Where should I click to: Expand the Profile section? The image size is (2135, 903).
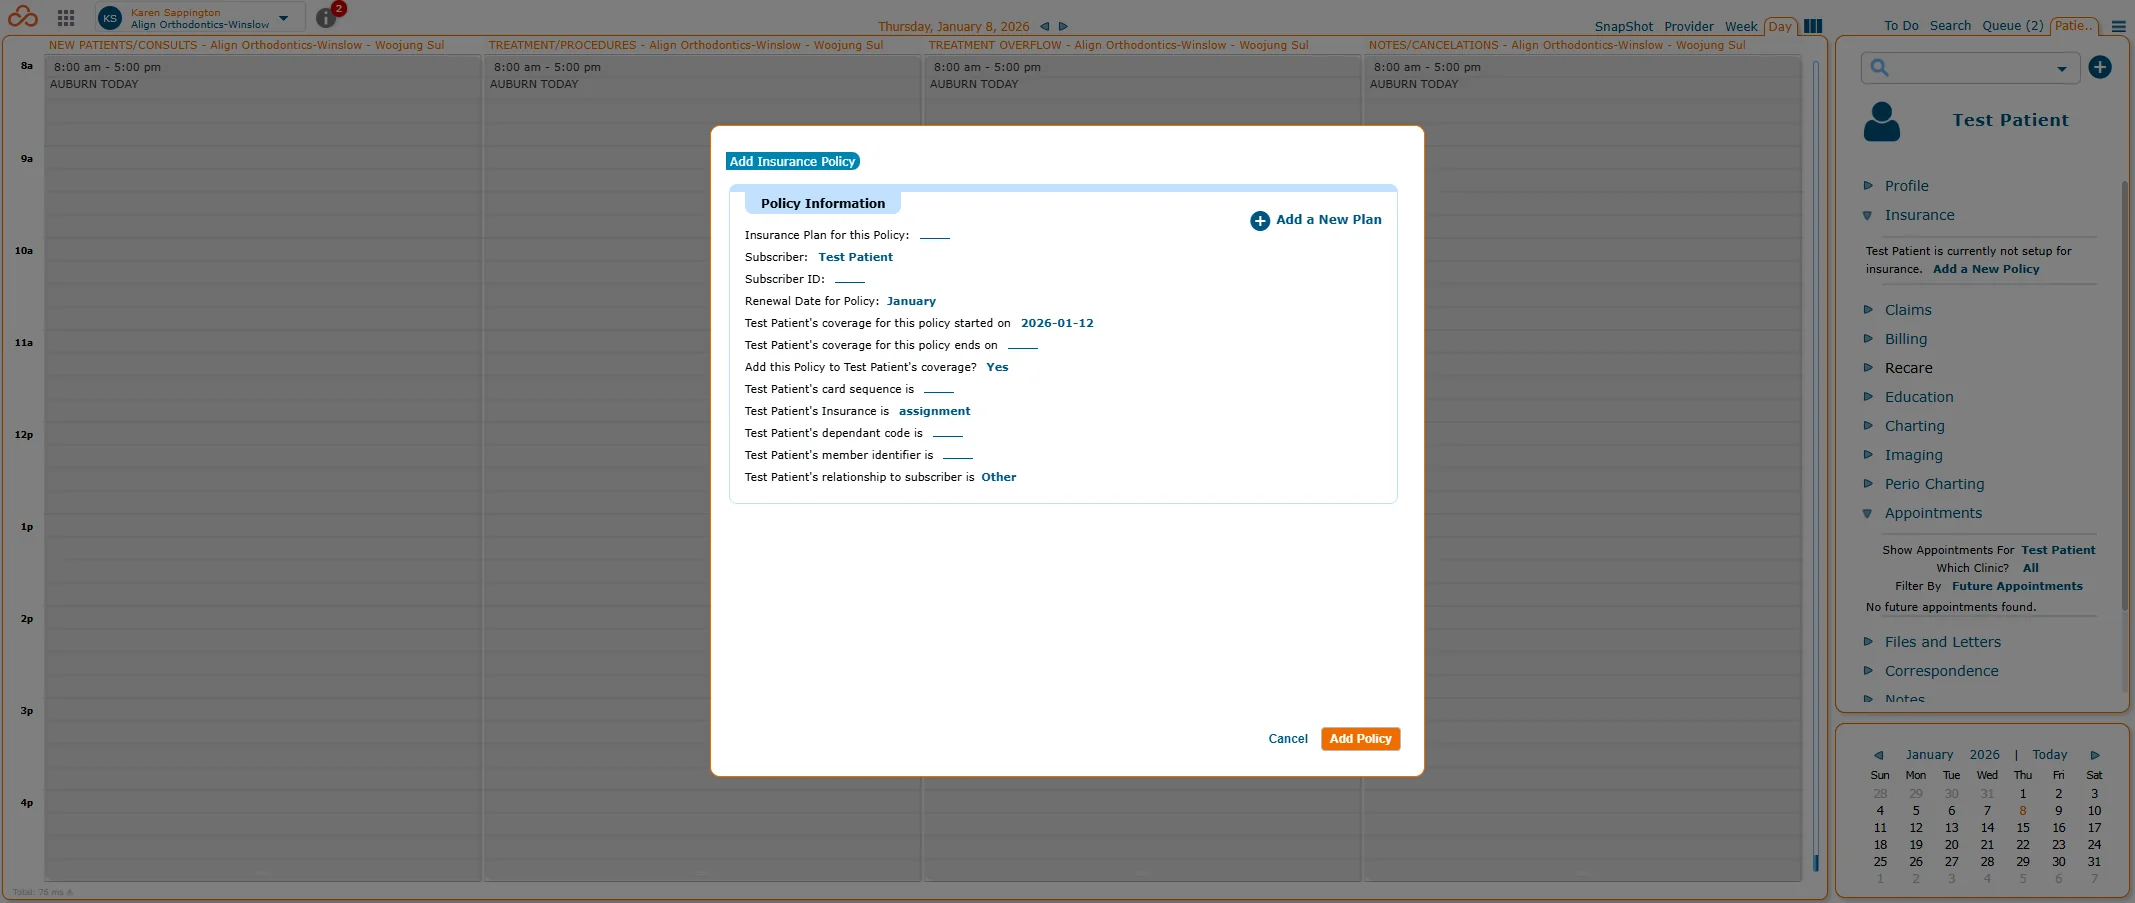point(1906,186)
